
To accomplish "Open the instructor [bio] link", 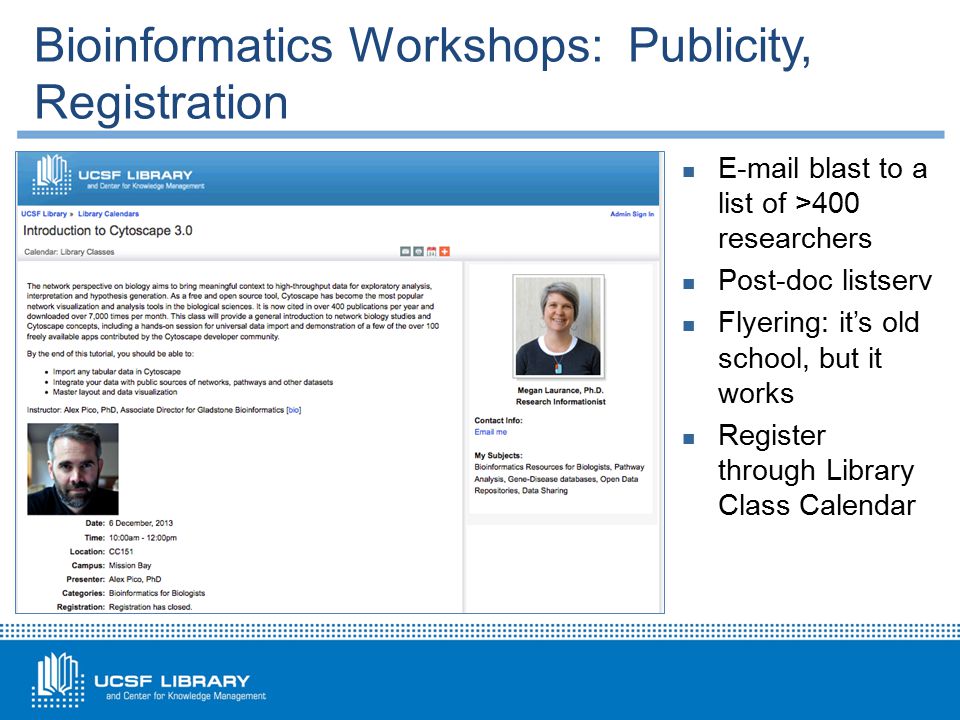I will [x=294, y=410].
